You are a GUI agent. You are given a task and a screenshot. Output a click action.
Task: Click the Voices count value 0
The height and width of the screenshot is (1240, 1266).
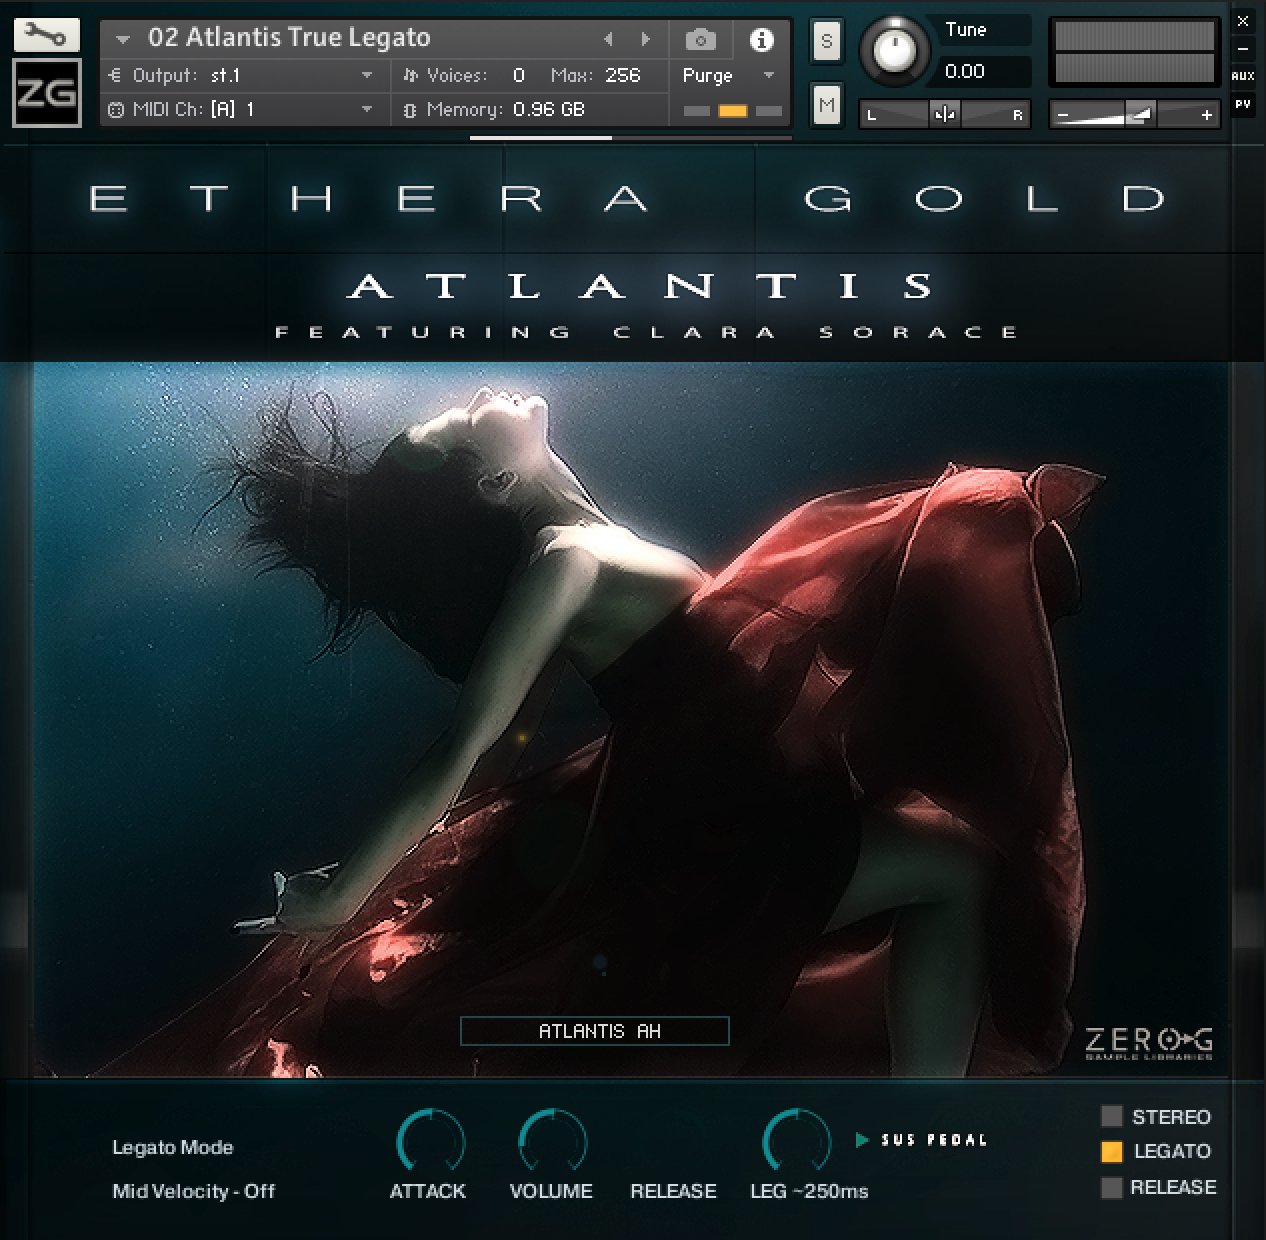518,75
